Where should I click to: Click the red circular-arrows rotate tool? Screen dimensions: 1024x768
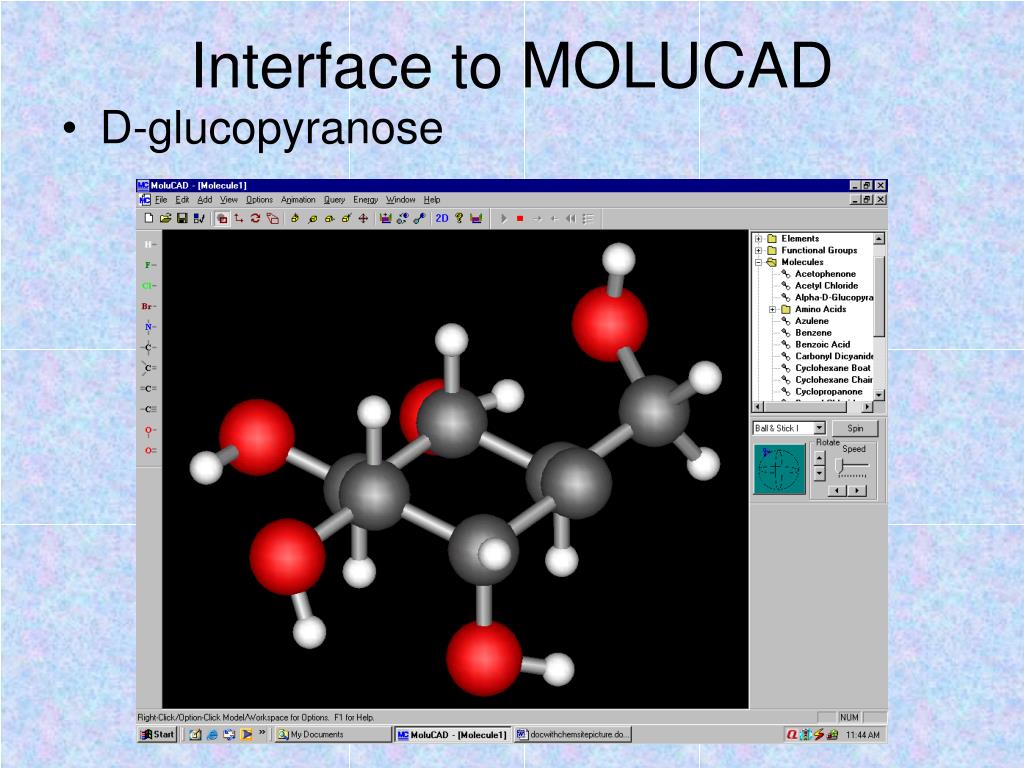tap(255, 218)
